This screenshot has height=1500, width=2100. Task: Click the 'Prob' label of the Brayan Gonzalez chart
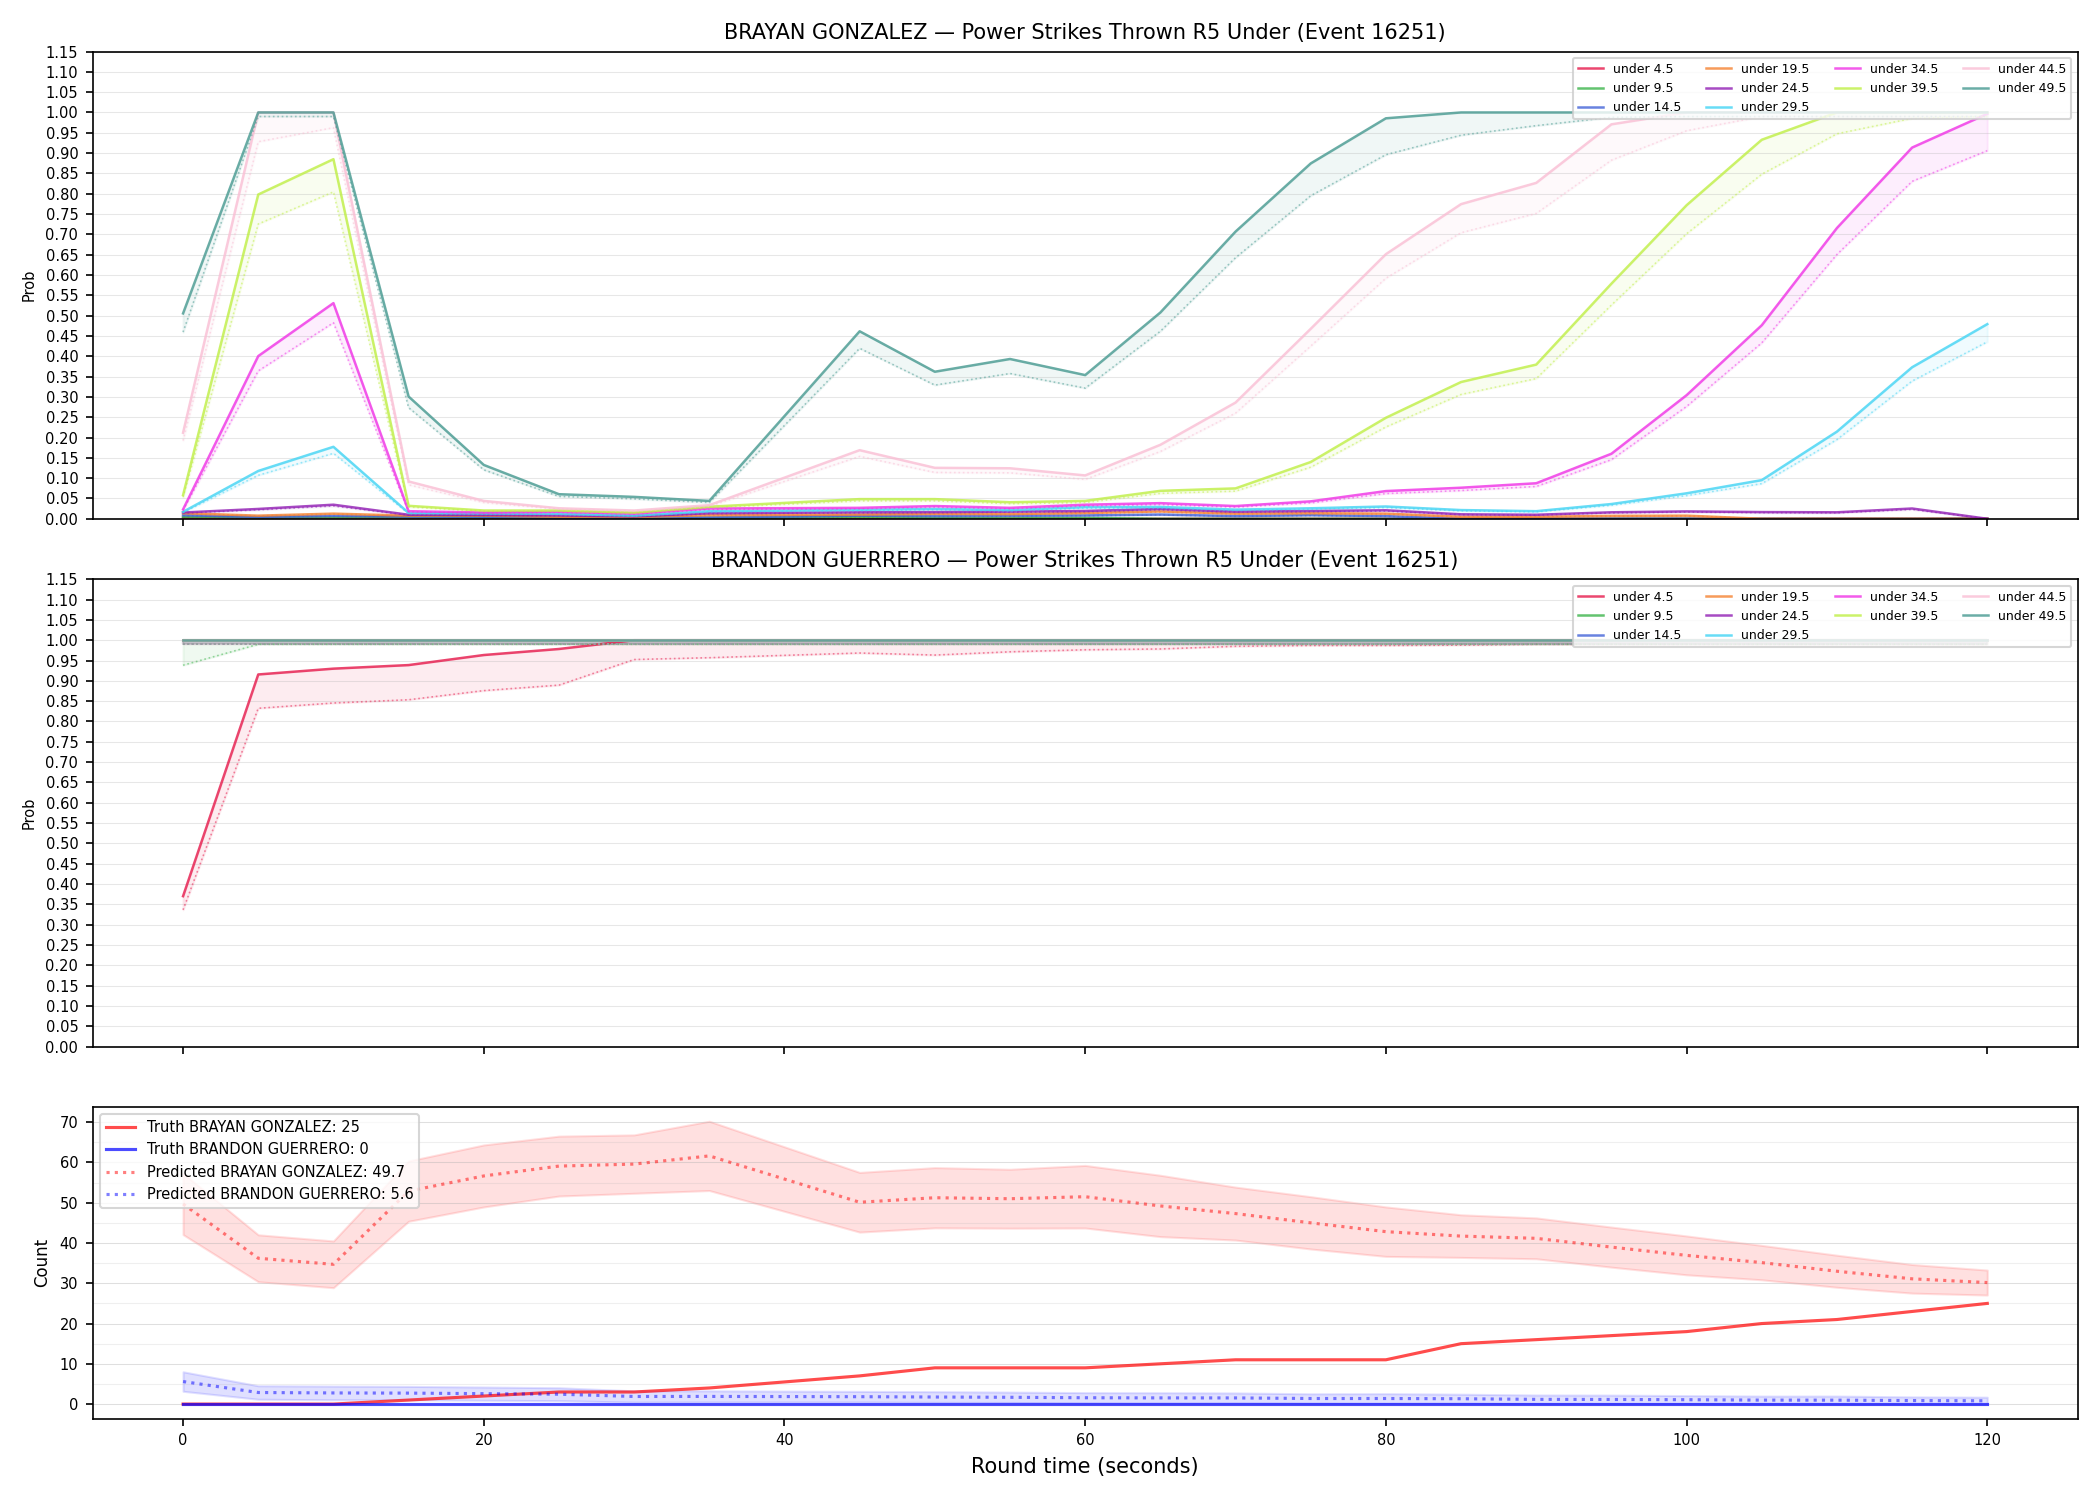[29, 286]
